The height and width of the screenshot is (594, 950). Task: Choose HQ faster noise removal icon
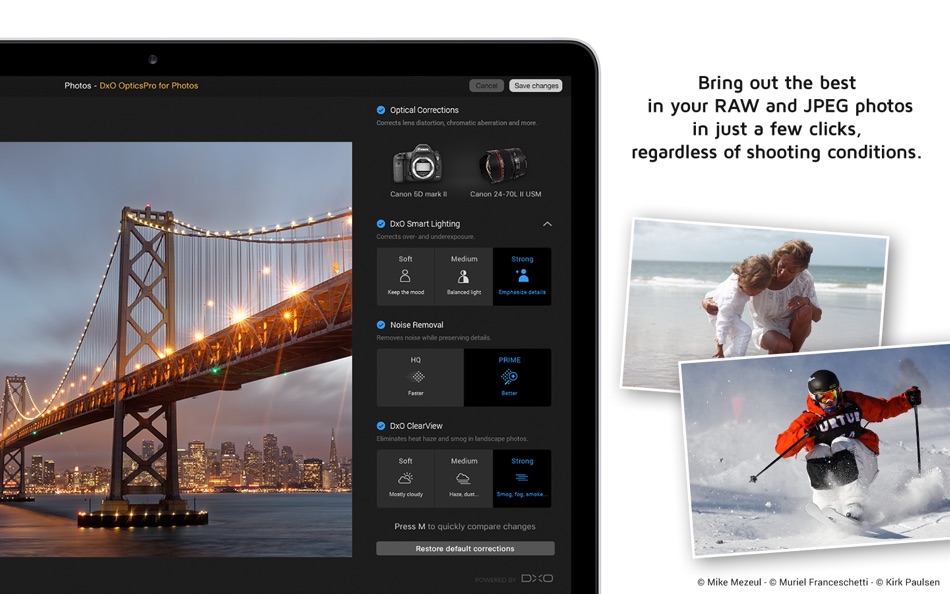pyautogui.click(x=418, y=377)
